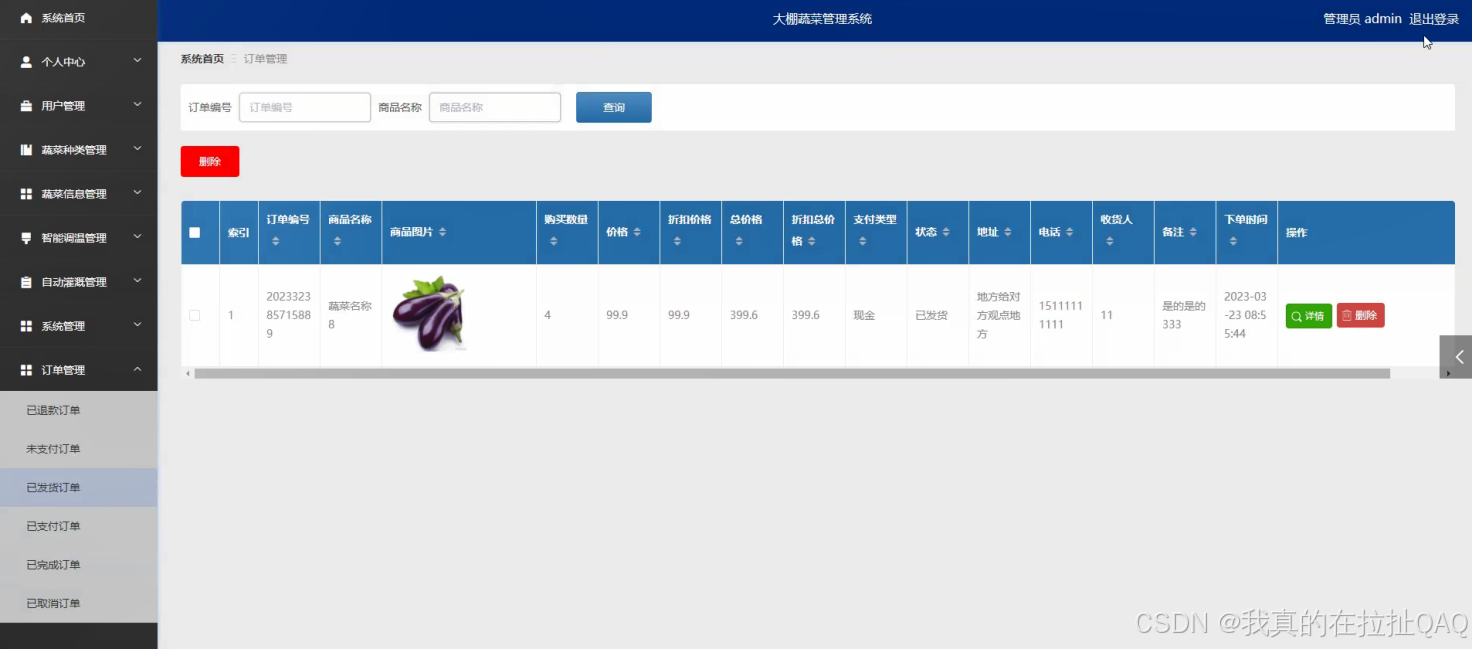Open 已取消订单 submenu item

pyautogui.click(x=79, y=604)
